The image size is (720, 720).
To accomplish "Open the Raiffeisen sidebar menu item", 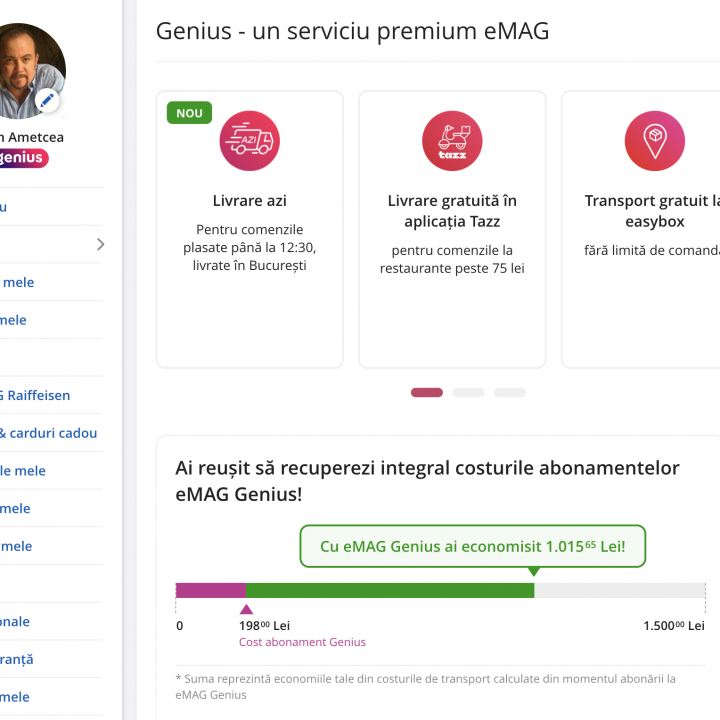I will 36,395.
